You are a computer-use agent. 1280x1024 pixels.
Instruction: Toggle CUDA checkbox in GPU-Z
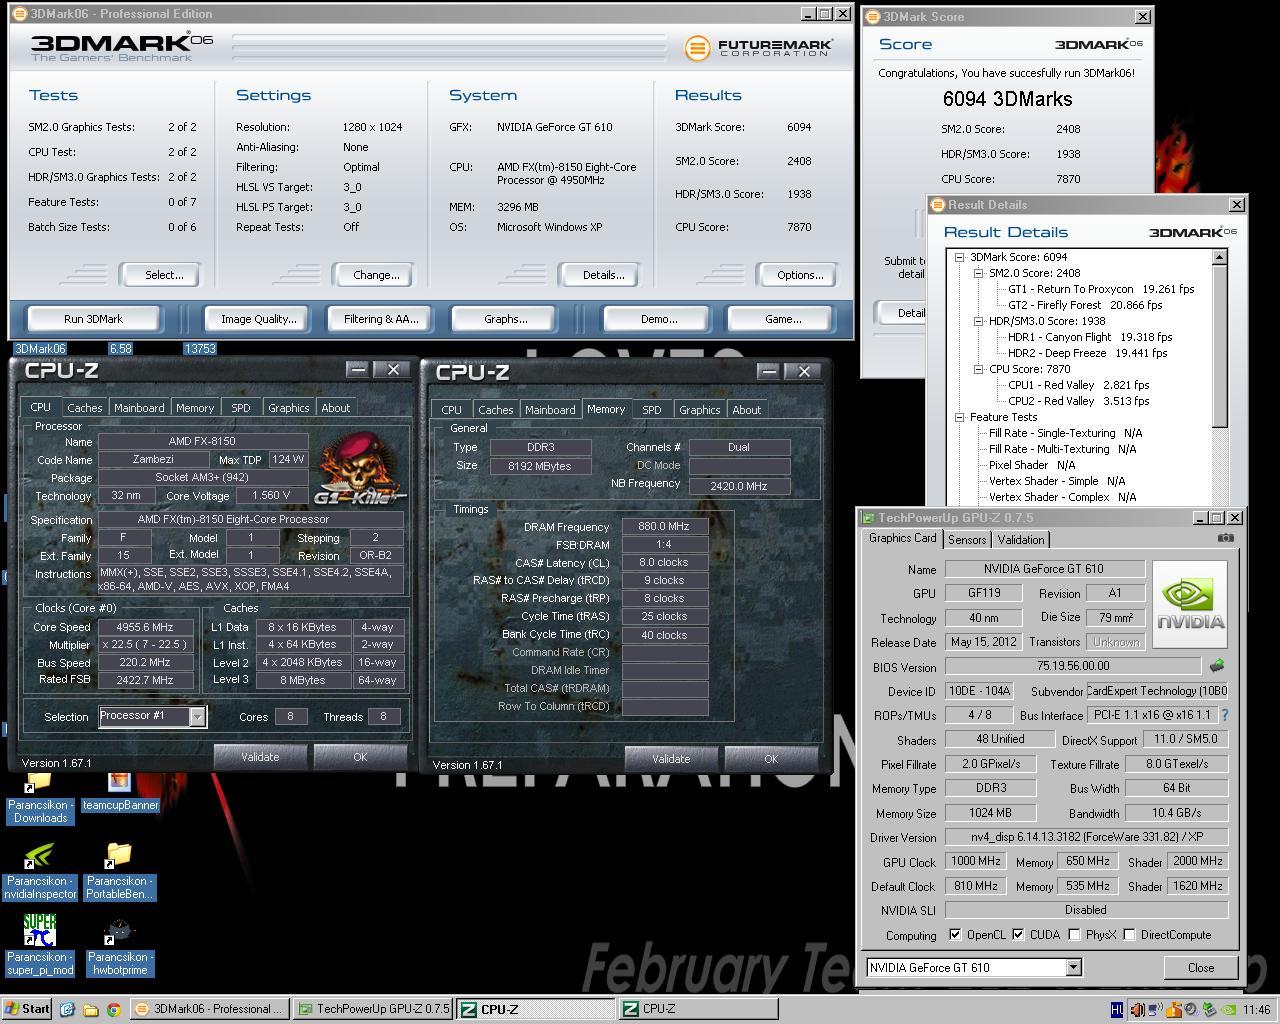1018,935
